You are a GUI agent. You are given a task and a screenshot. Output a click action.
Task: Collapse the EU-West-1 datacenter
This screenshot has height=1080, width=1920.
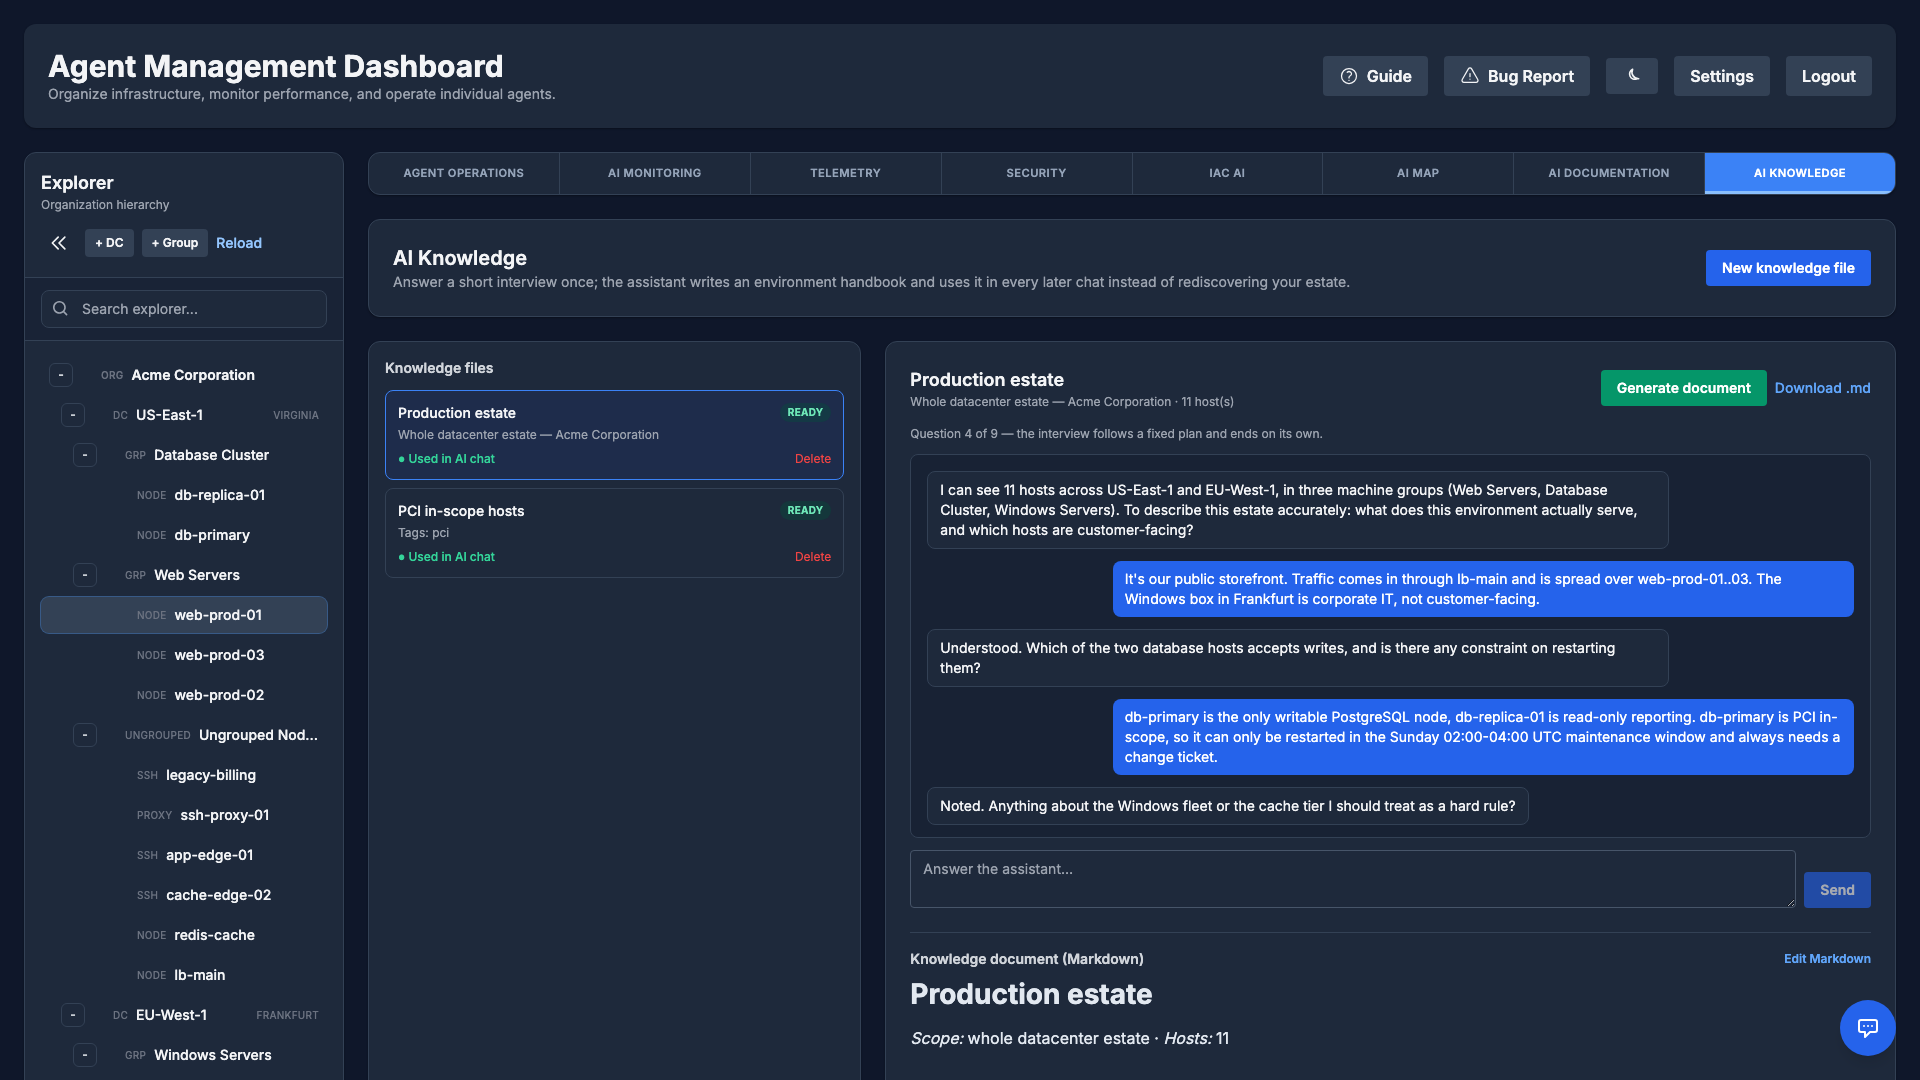[x=73, y=1015]
